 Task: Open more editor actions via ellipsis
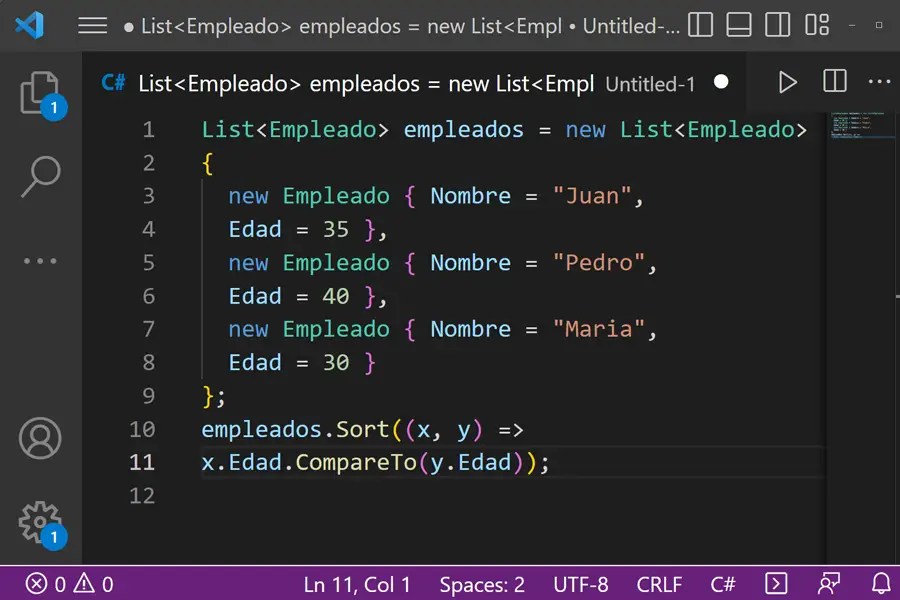coord(879,82)
